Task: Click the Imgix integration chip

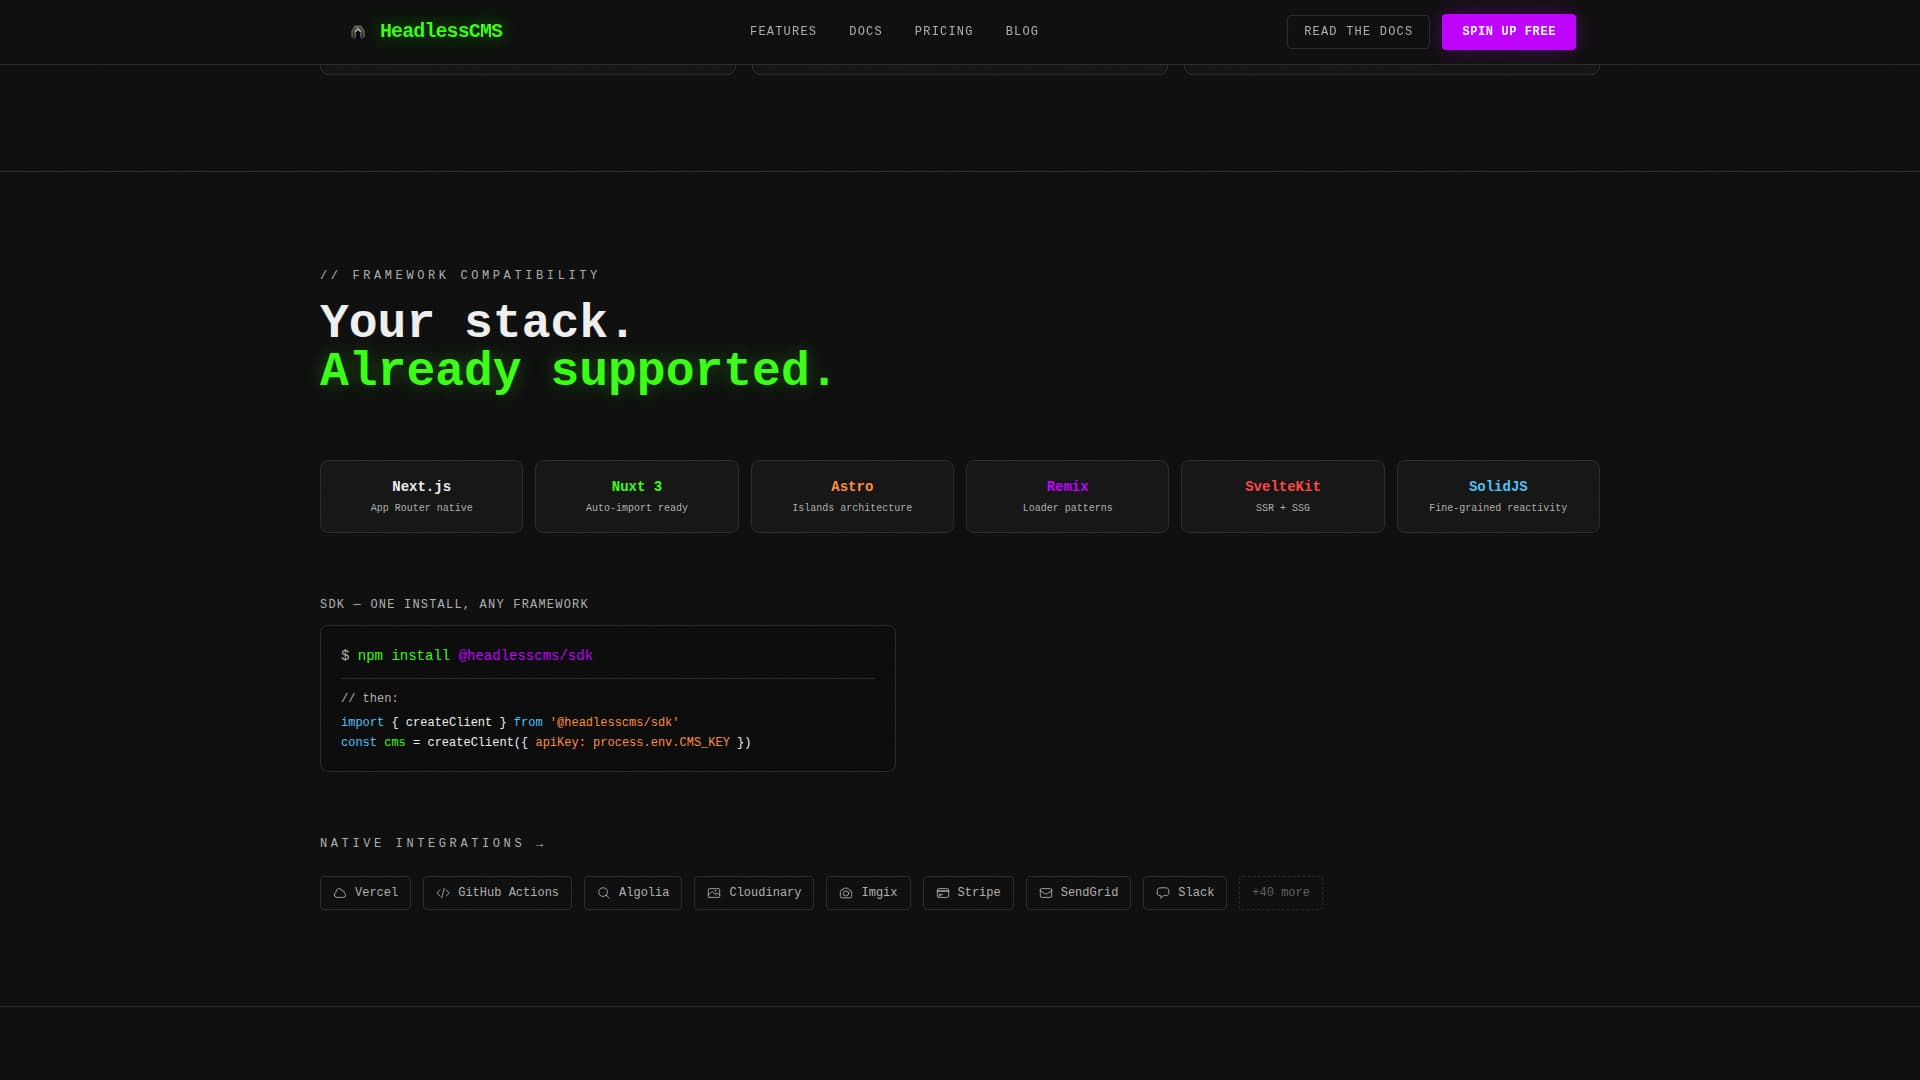Action: coord(868,893)
